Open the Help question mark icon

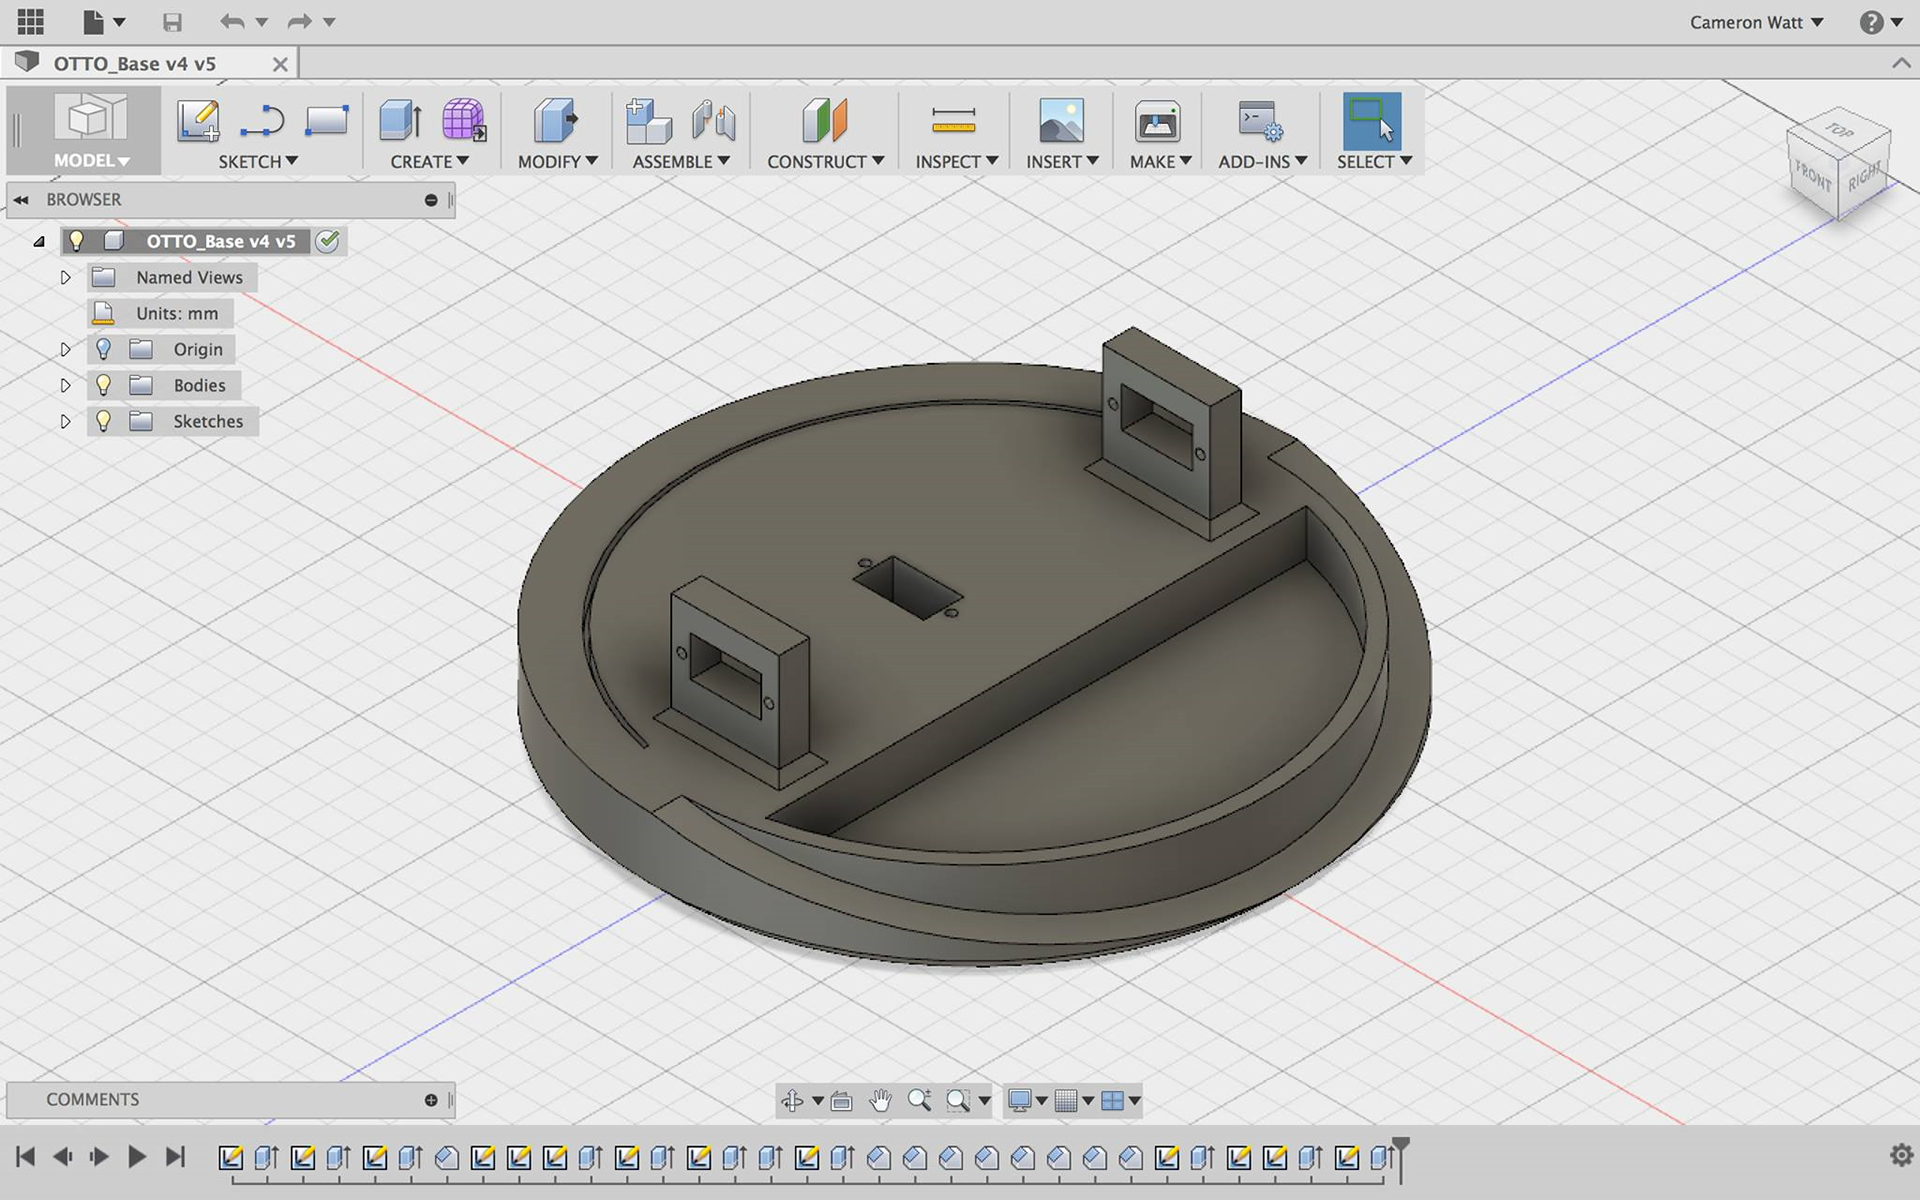[x=1871, y=22]
